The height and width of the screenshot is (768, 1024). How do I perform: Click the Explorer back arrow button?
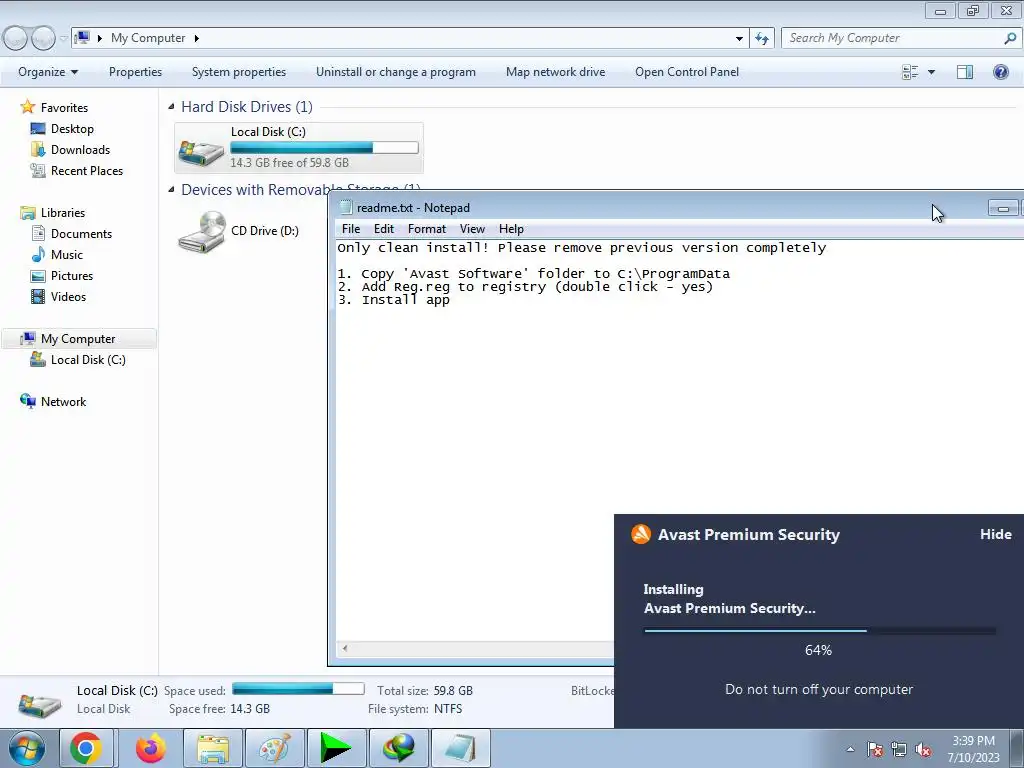click(x=15, y=38)
